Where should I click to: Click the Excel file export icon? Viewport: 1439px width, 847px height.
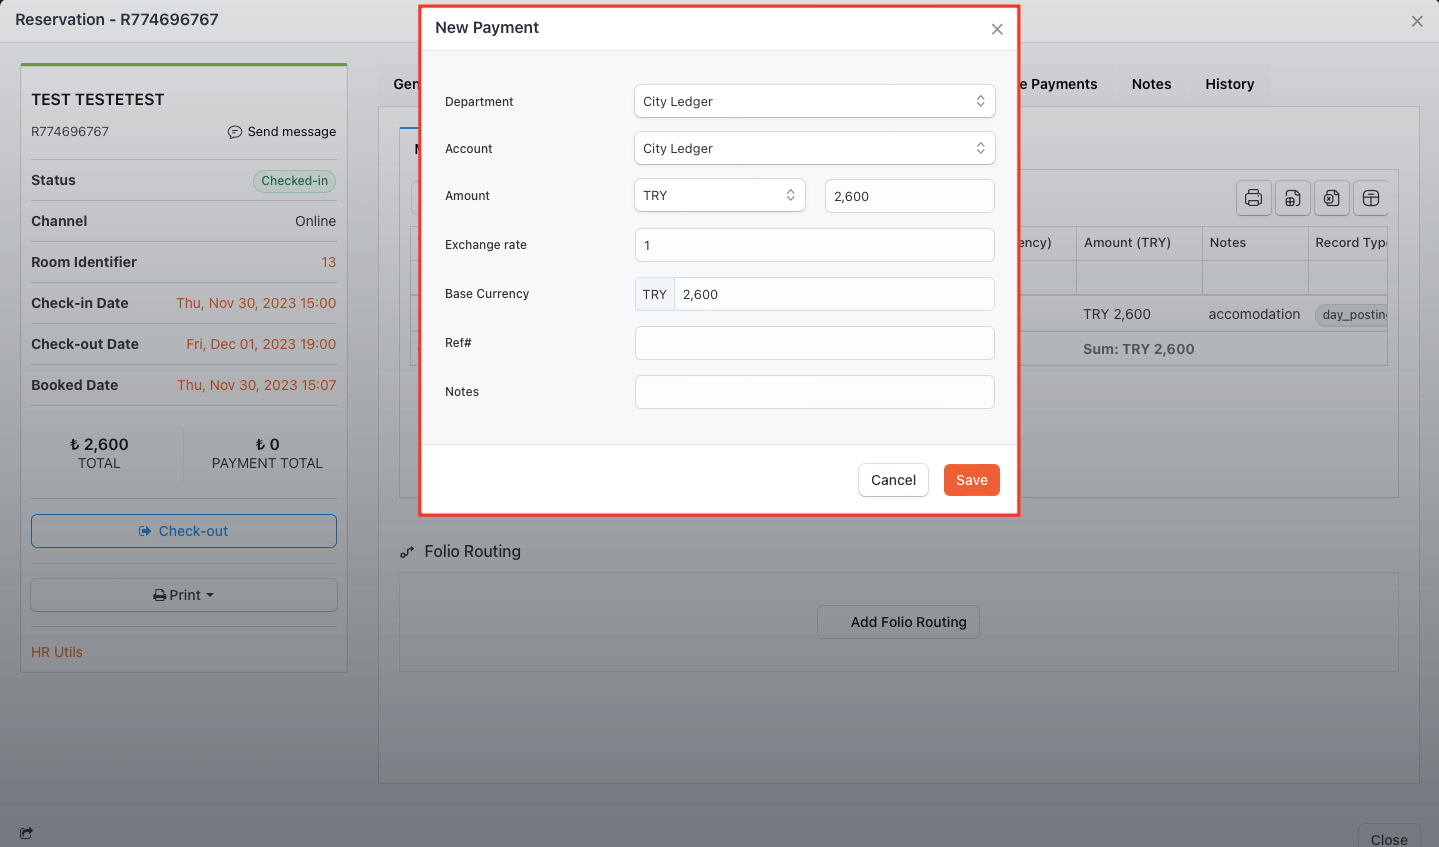pyautogui.click(x=1331, y=198)
